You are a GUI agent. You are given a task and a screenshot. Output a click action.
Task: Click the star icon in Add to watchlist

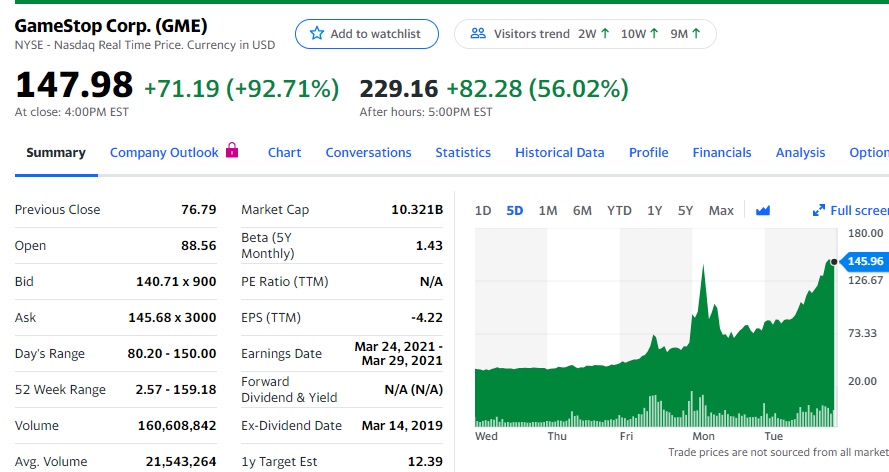(x=316, y=33)
